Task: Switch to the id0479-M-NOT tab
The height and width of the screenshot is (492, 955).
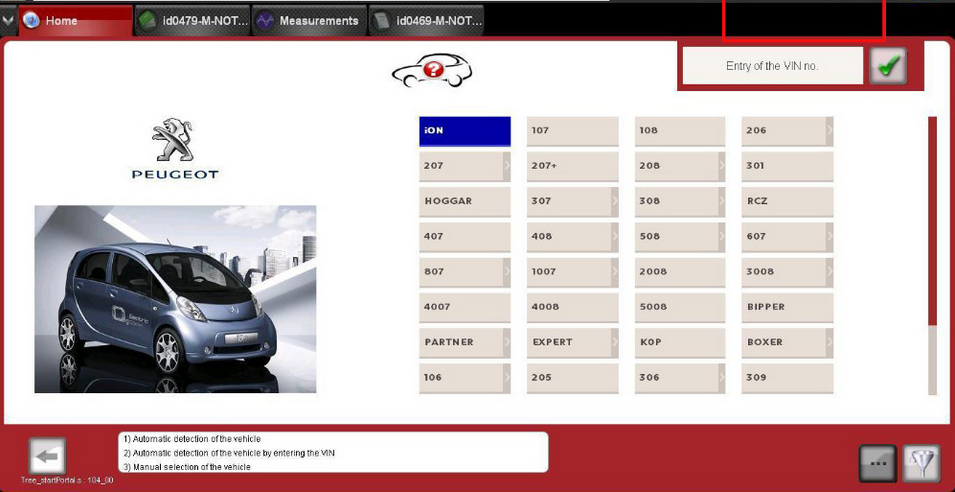Action: point(192,21)
